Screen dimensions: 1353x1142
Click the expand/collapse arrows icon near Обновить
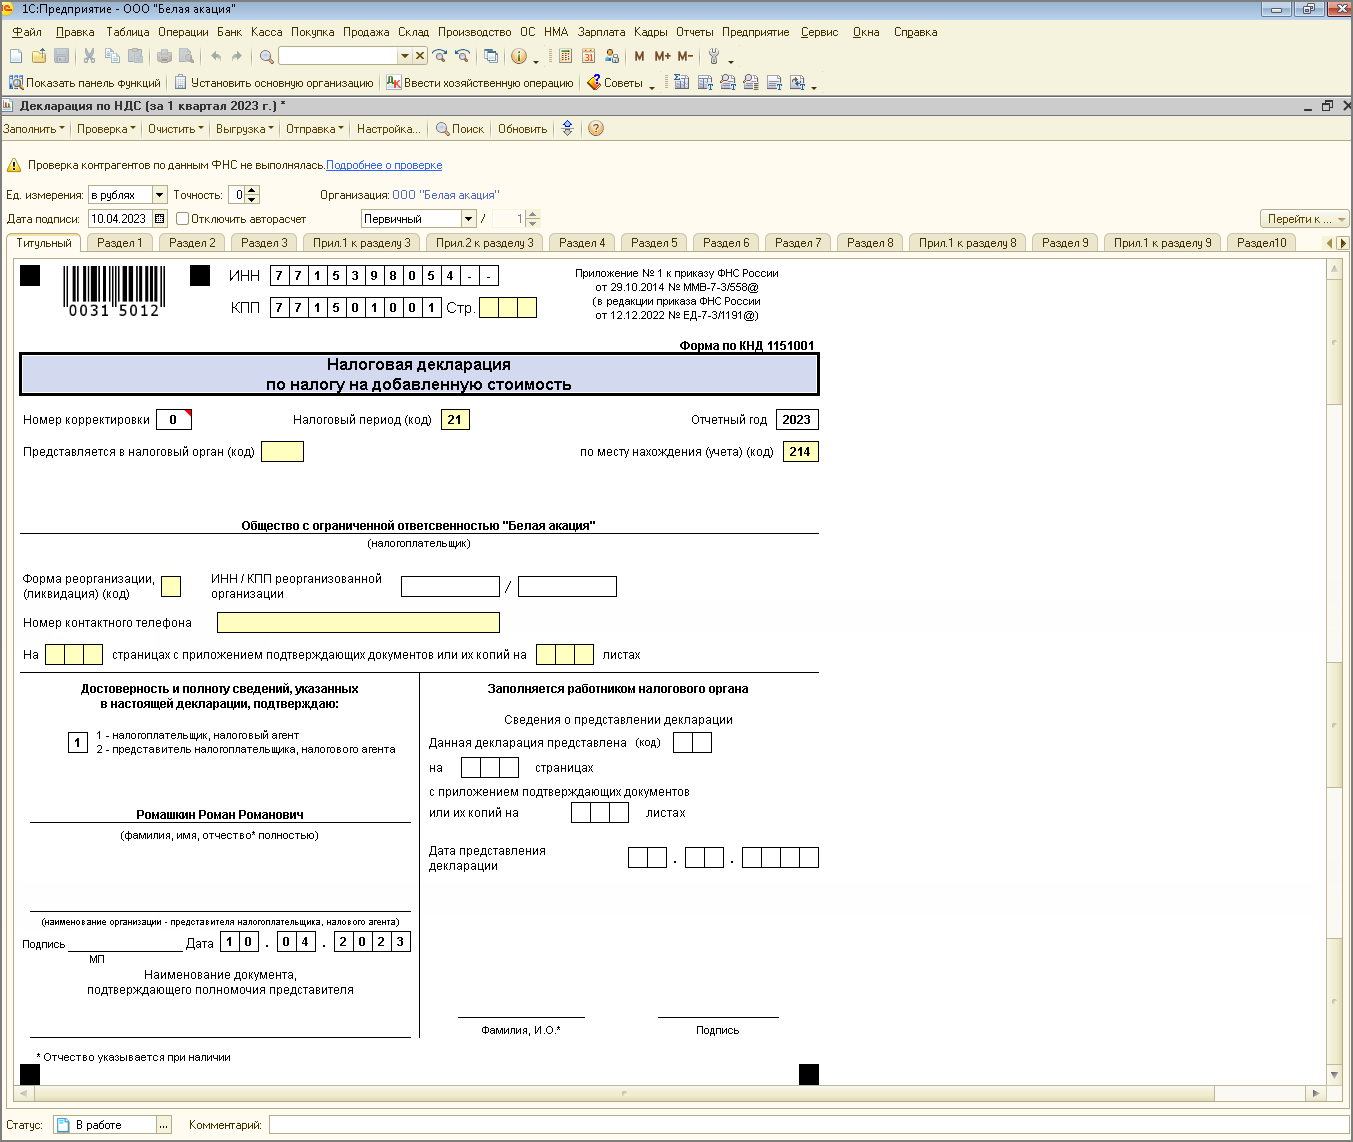coord(568,128)
